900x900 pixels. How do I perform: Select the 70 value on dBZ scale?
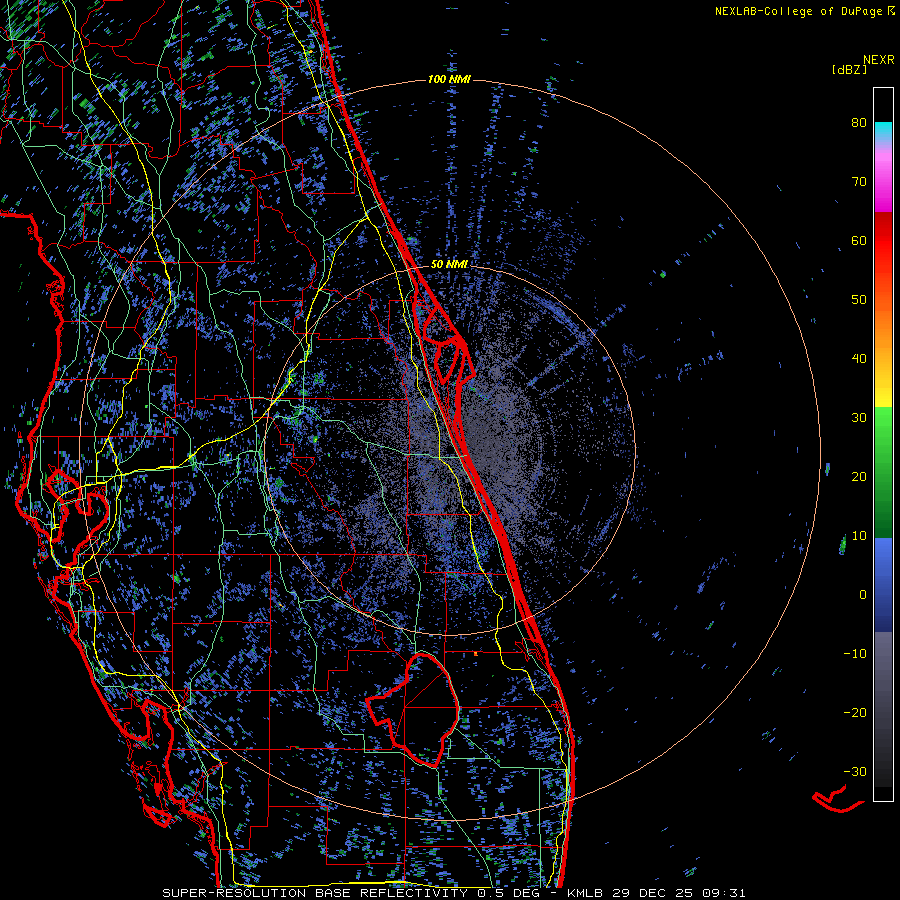tap(859, 181)
